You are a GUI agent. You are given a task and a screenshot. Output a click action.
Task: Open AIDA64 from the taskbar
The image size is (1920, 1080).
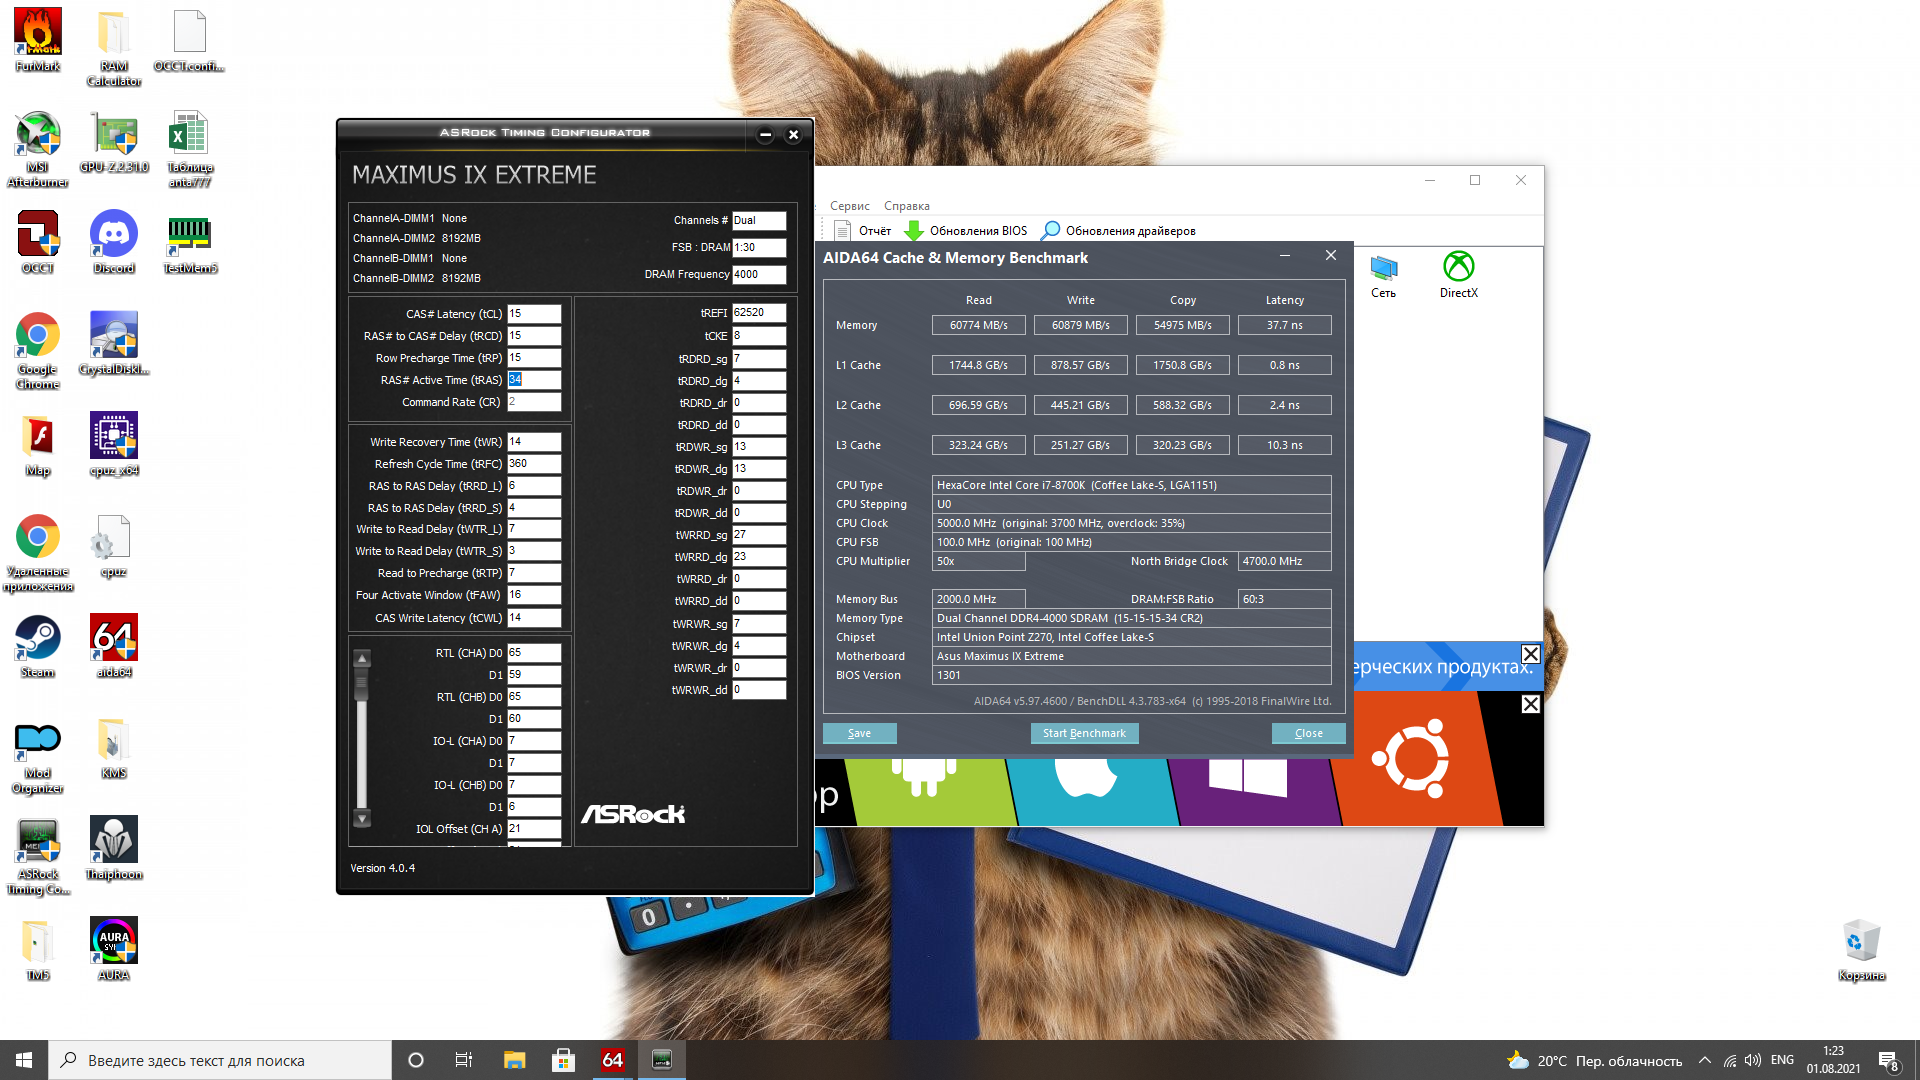613,1060
